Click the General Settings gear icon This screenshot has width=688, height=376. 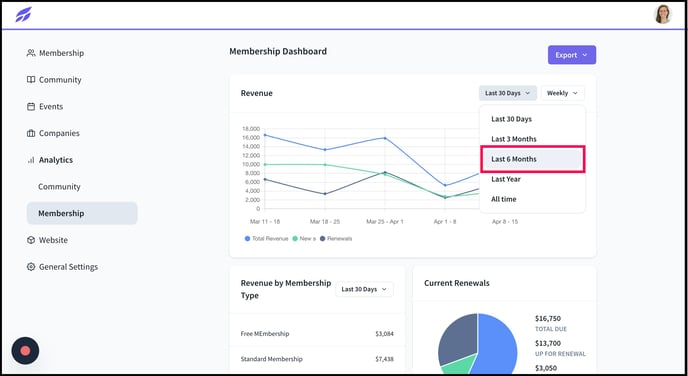(31, 267)
